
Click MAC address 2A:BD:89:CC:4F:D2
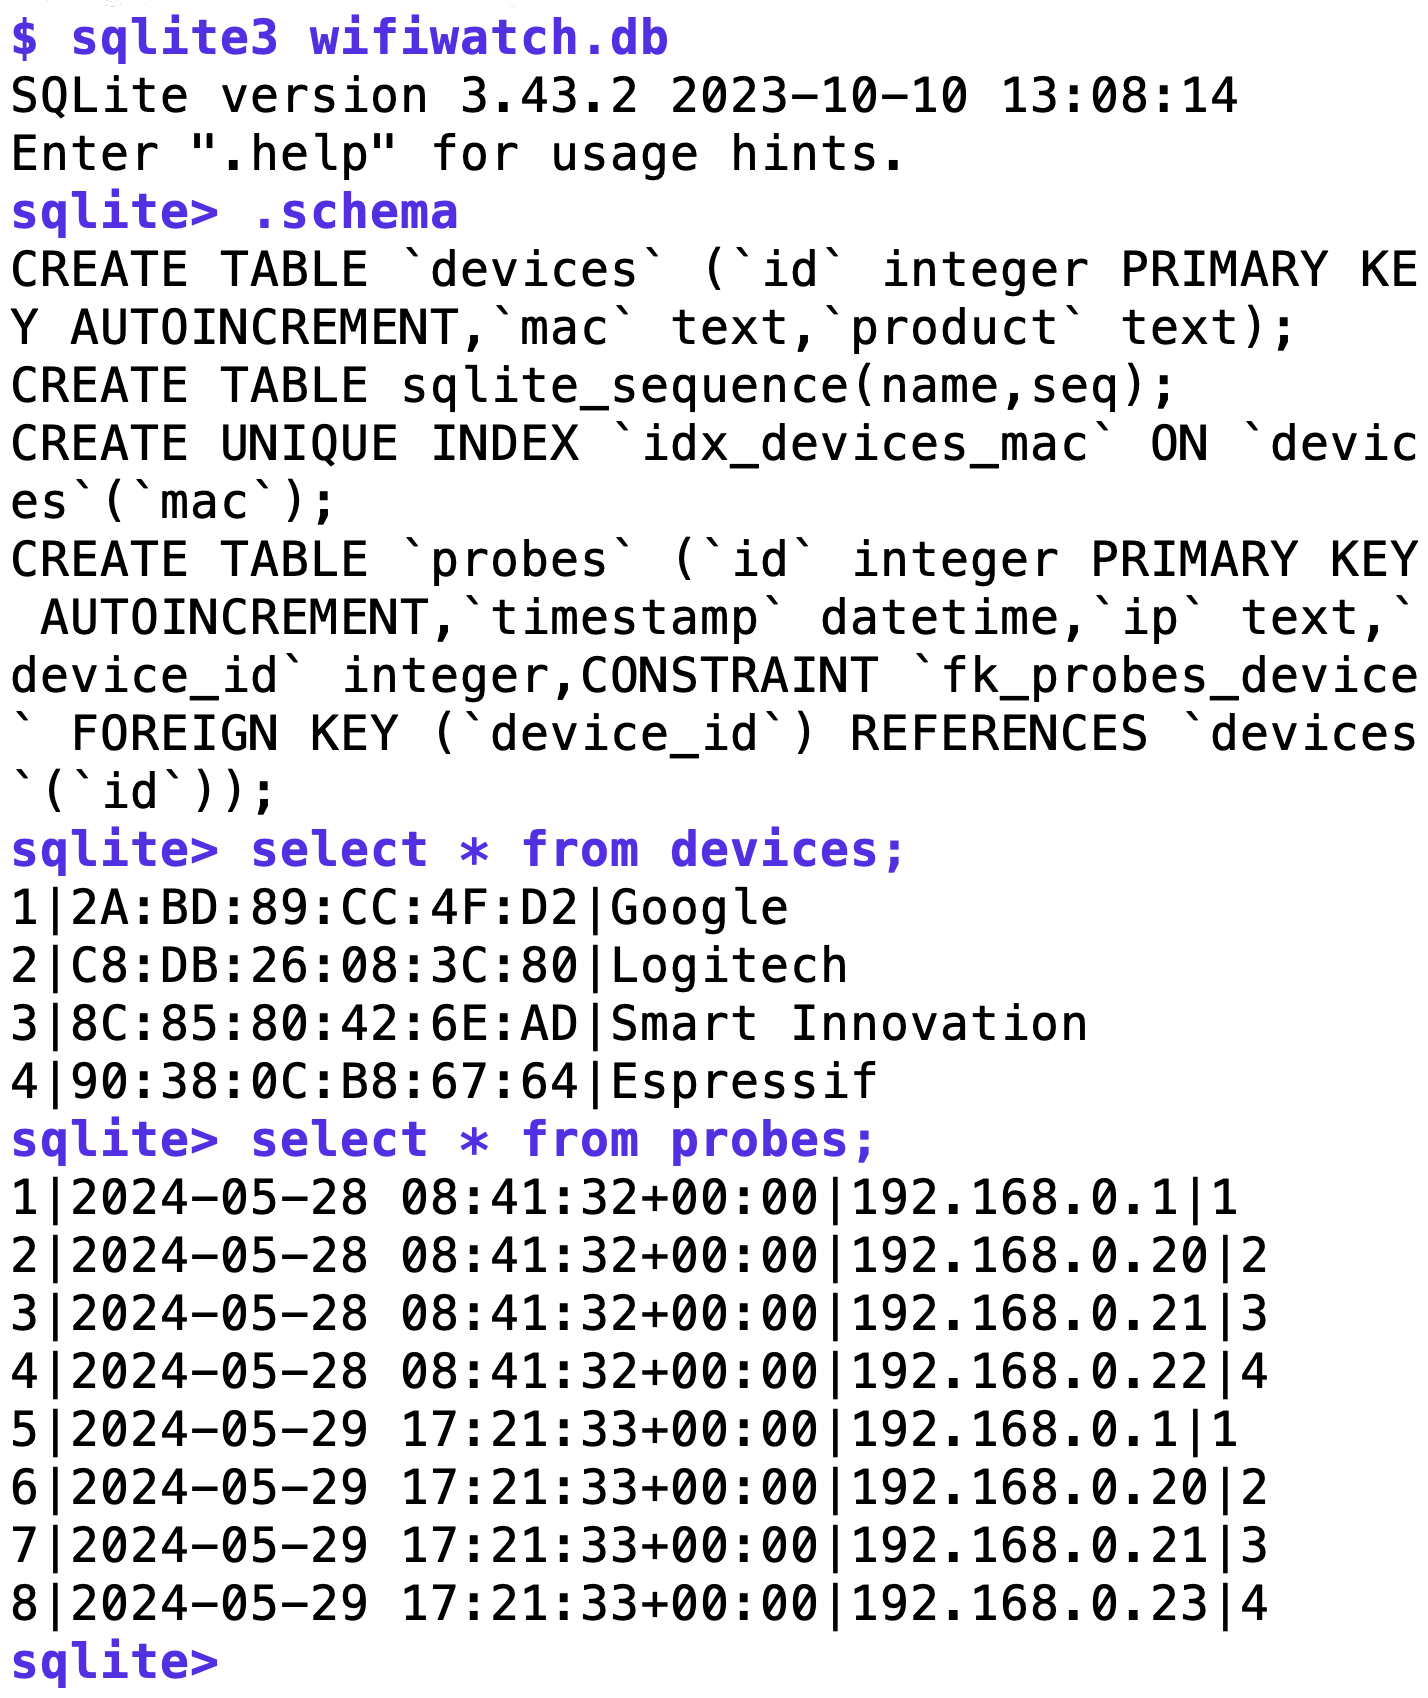coord(325,908)
